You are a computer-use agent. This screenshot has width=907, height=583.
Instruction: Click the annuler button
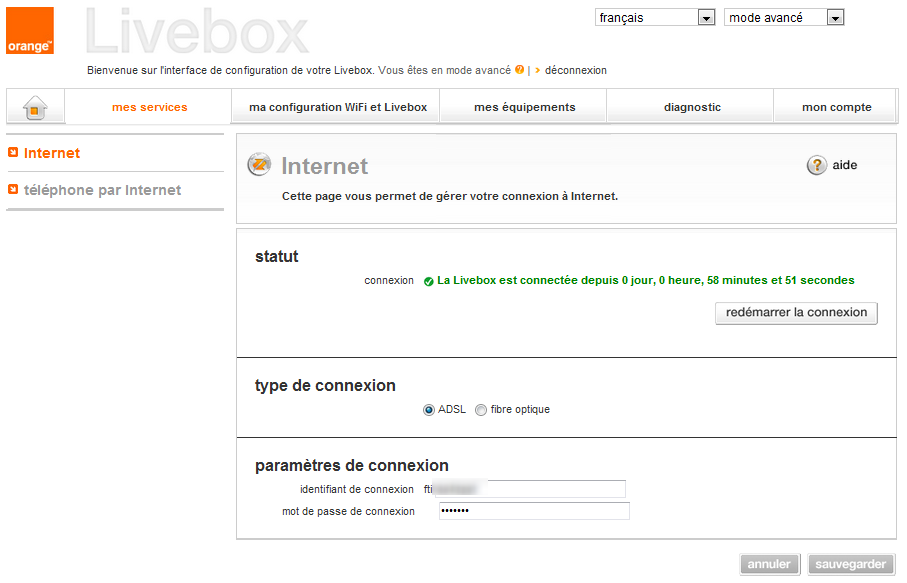(x=769, y=564)
